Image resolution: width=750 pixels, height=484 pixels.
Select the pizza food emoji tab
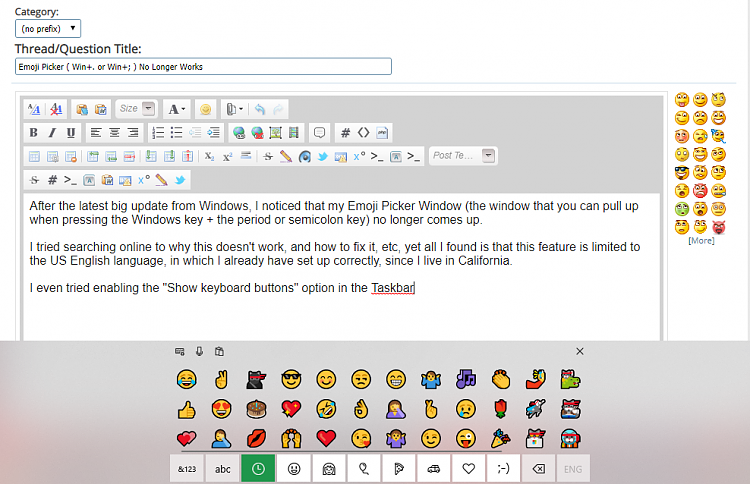coord(399,469)
